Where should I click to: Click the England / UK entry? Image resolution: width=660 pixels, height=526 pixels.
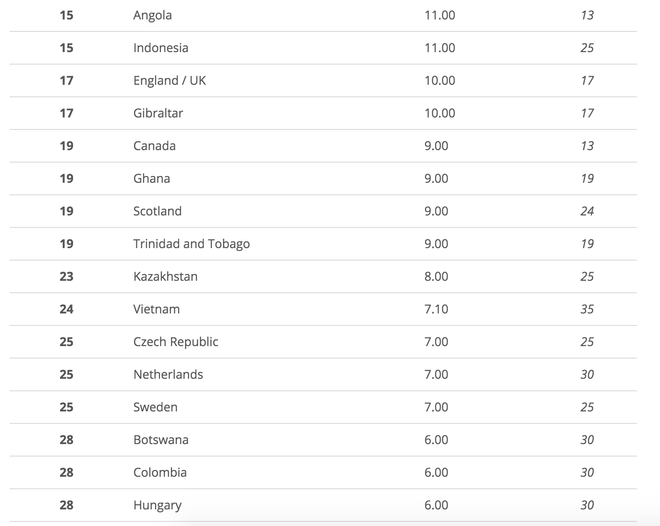point(168,81)
